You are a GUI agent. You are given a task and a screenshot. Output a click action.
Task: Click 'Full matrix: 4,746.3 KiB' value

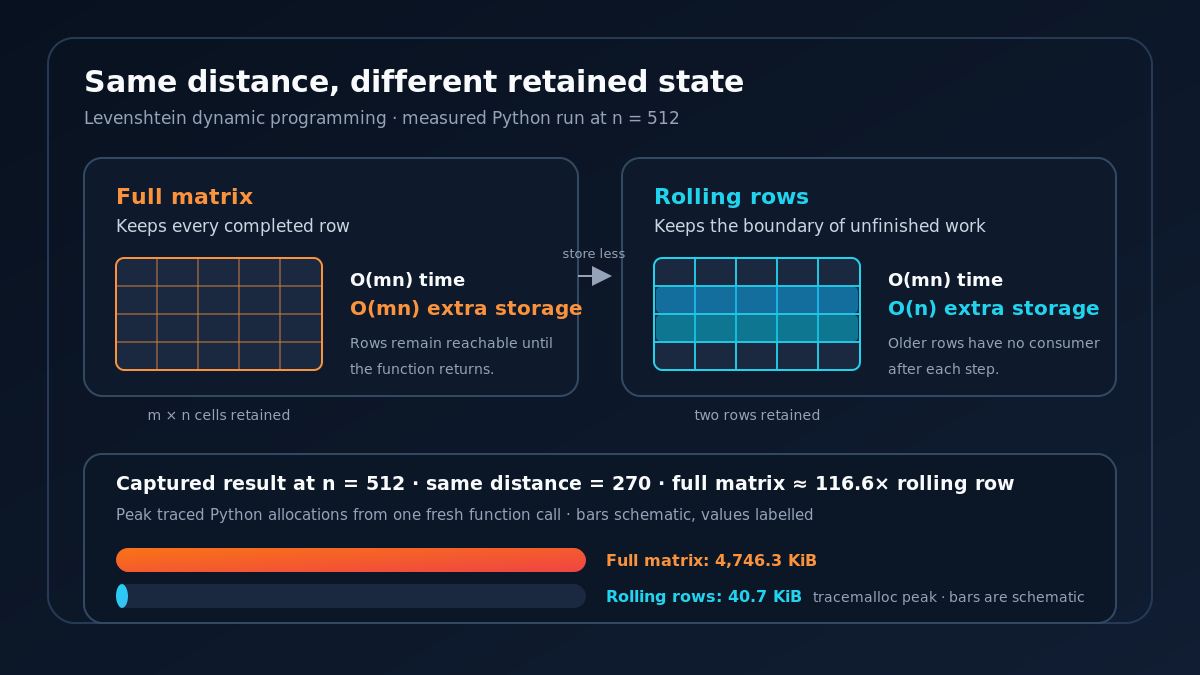[711, 561]
